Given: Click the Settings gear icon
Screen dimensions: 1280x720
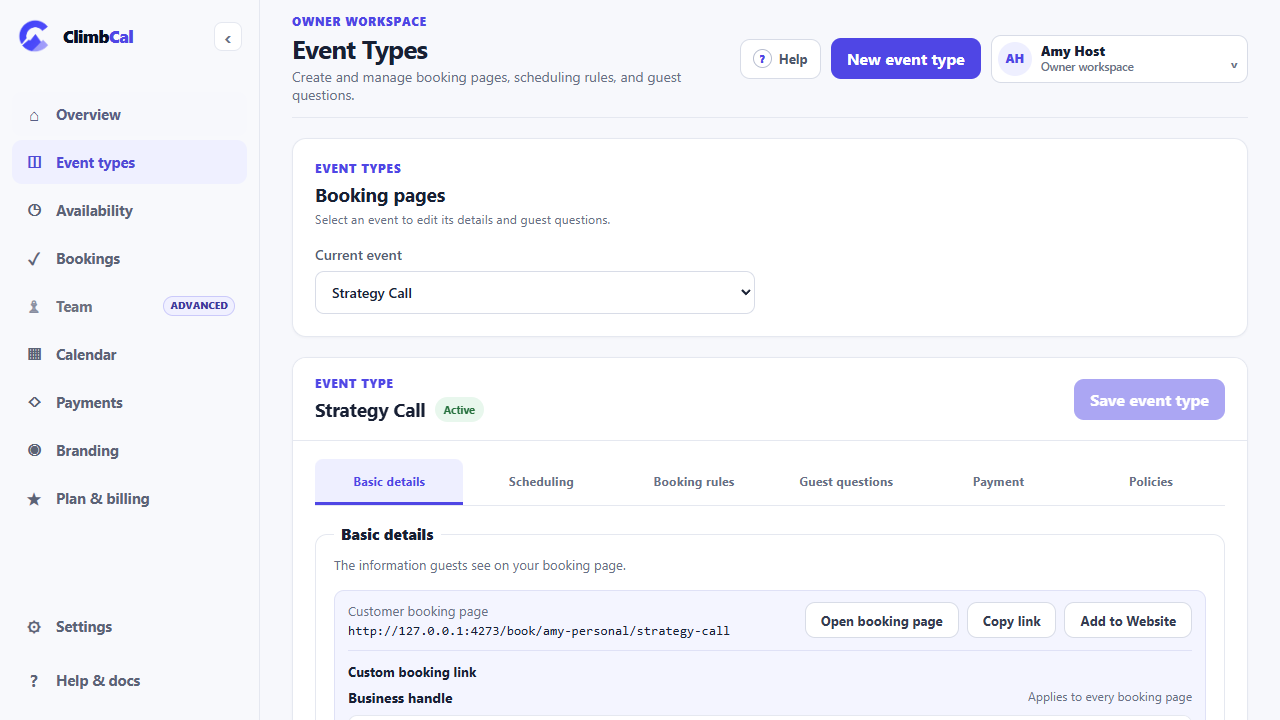Looking at the screenshot, I should [x=35, y=627].
